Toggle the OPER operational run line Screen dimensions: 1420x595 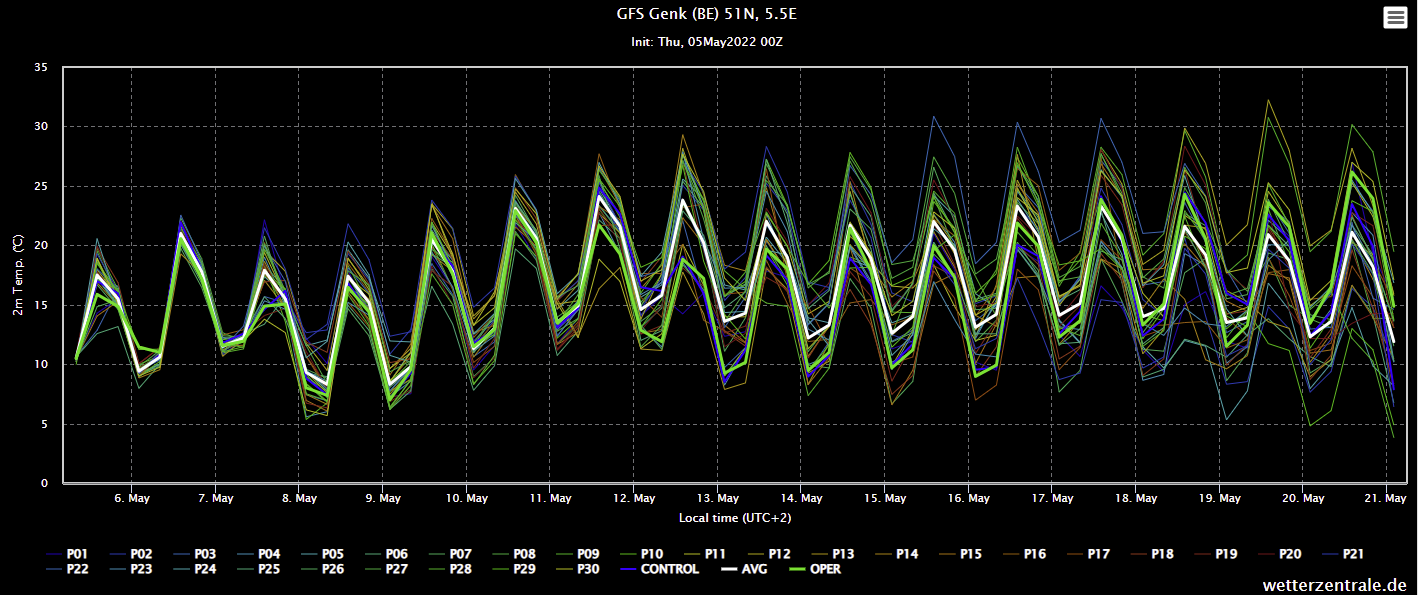(x=814, y=569)
